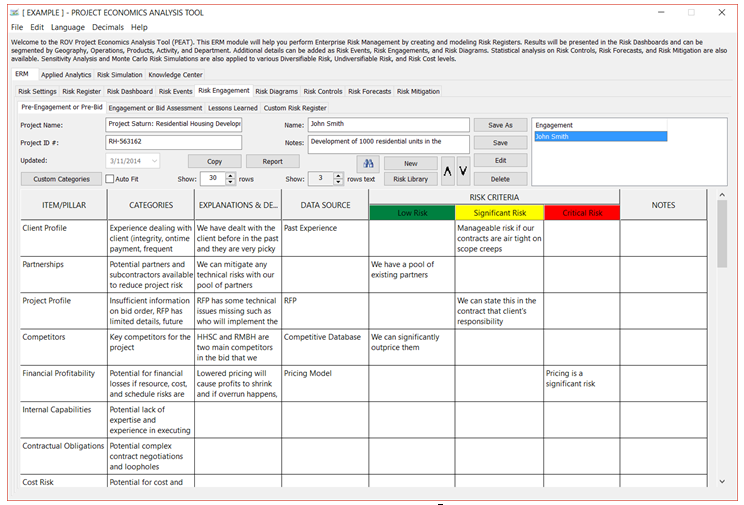Enable the Auto Fit checkbox
Viewport: 744px width, 505px height.
coord(110,179)
